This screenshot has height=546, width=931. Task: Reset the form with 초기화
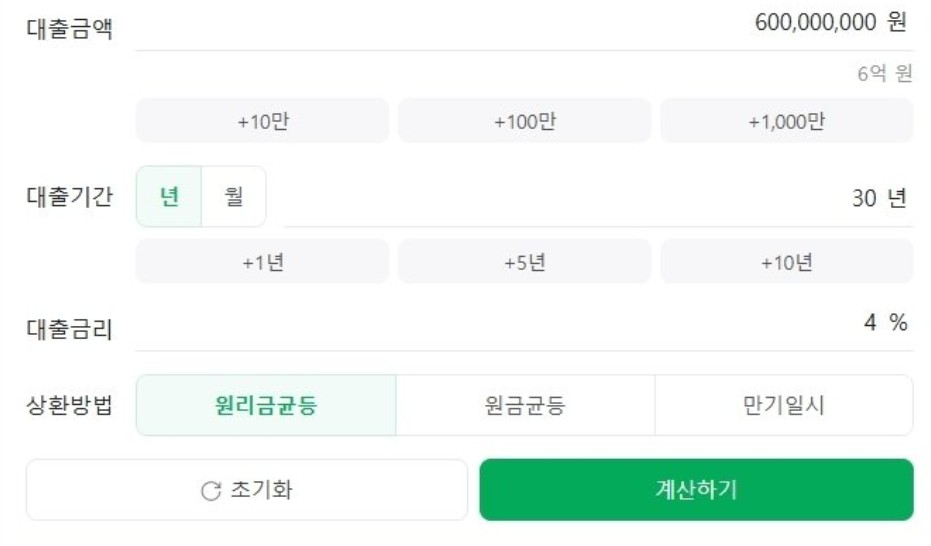247,490
